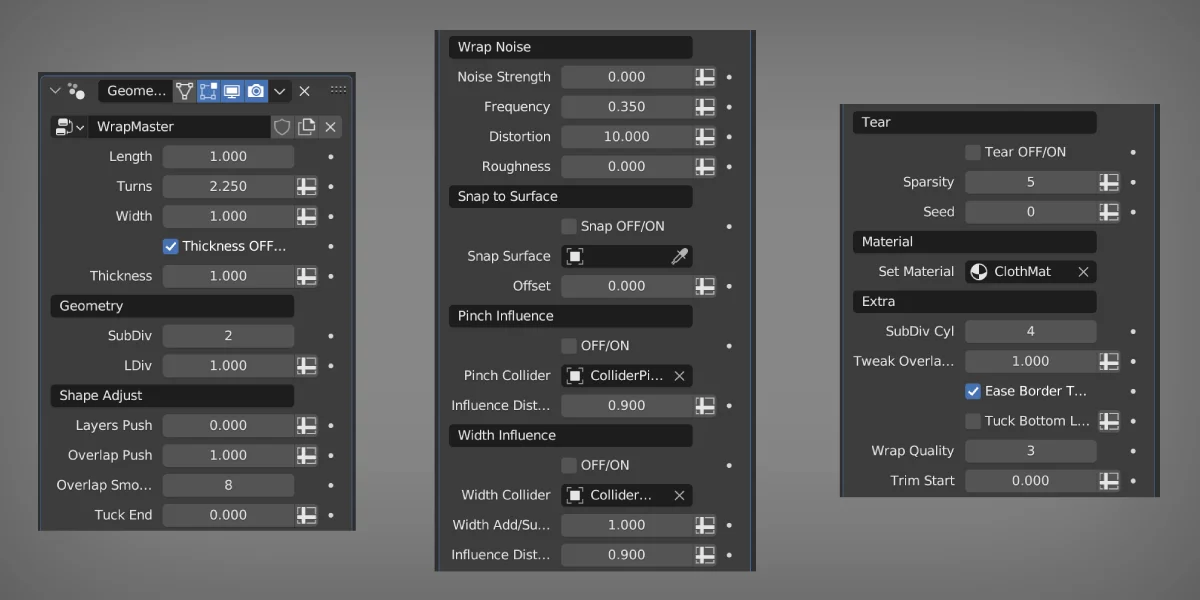The width and height of the screenshot is (1200, 600).
Task: Pick the Snap Surface object with the eyedropper
Action: pos(681,256)
